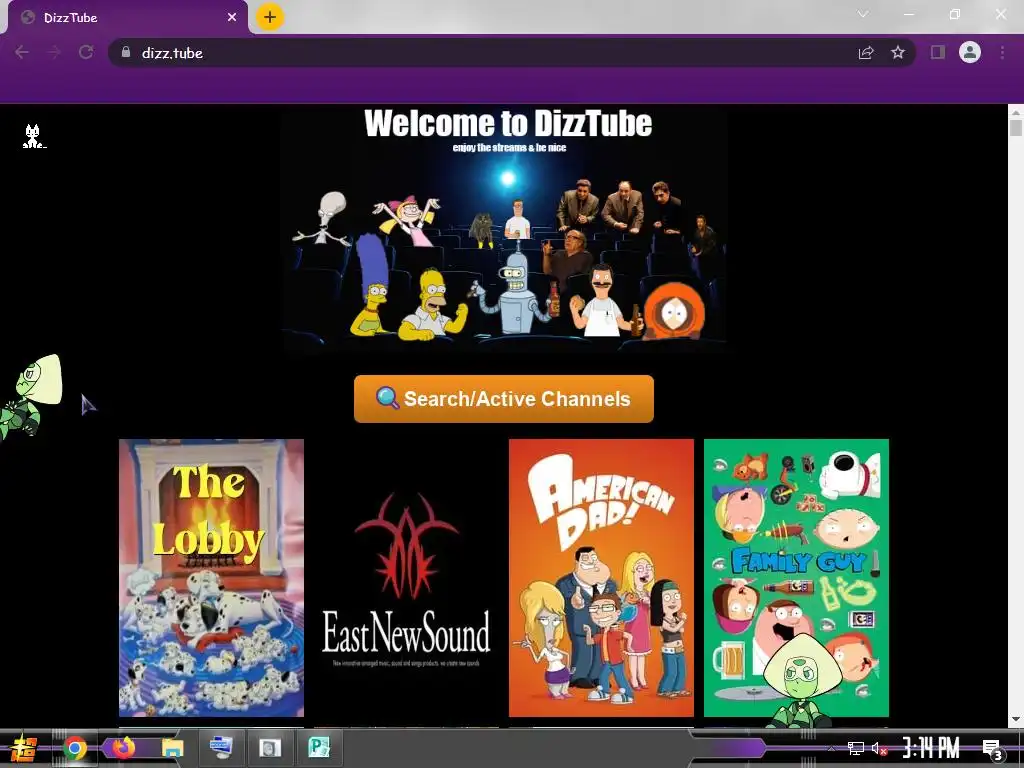Click the browser Back arrow
The width and height of the screenshot is (1024, 768).
point(22,52)
